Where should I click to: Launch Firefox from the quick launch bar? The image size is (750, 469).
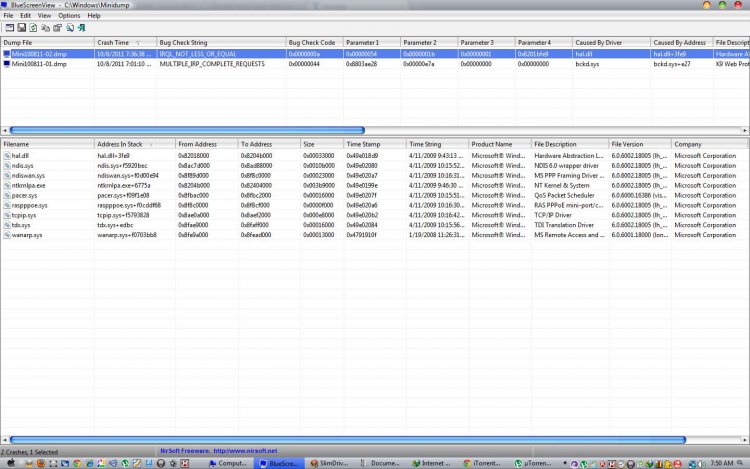(41, 463)
